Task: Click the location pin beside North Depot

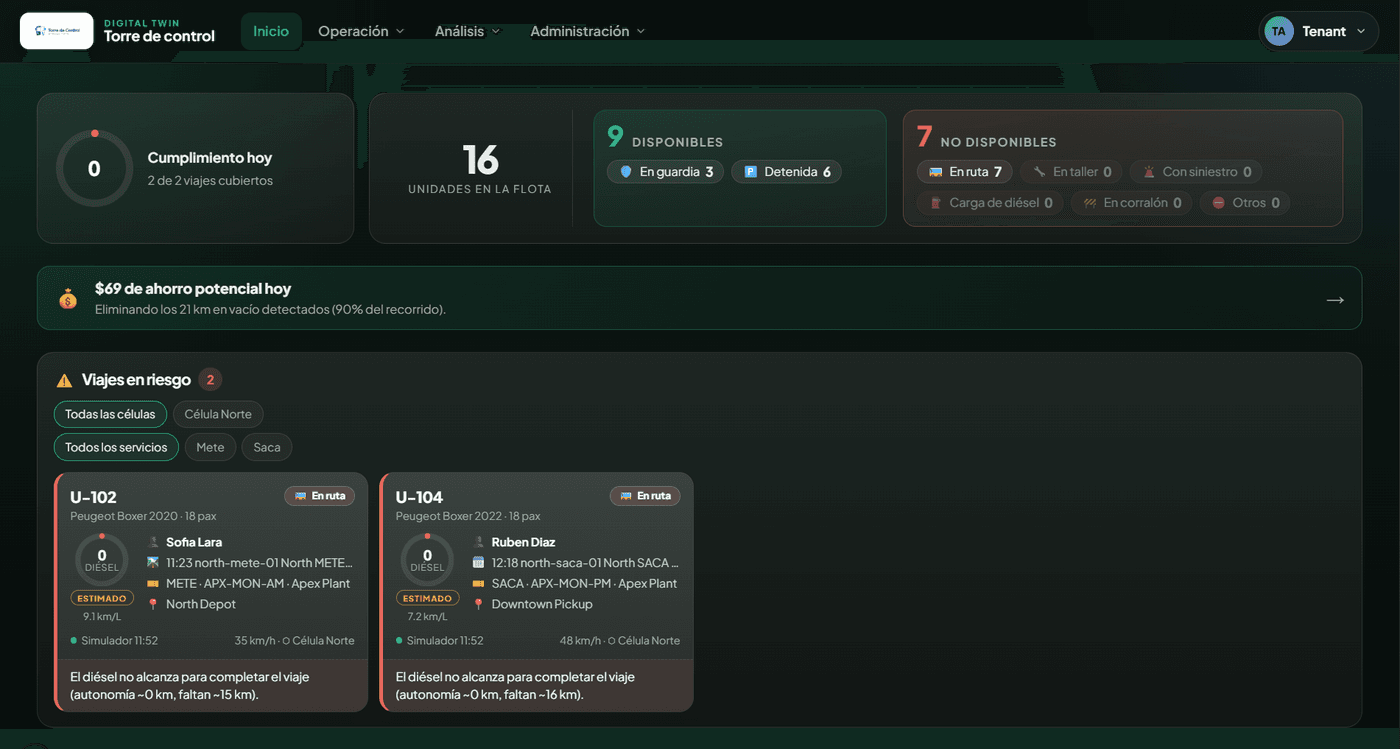Action: pos(153,604)
